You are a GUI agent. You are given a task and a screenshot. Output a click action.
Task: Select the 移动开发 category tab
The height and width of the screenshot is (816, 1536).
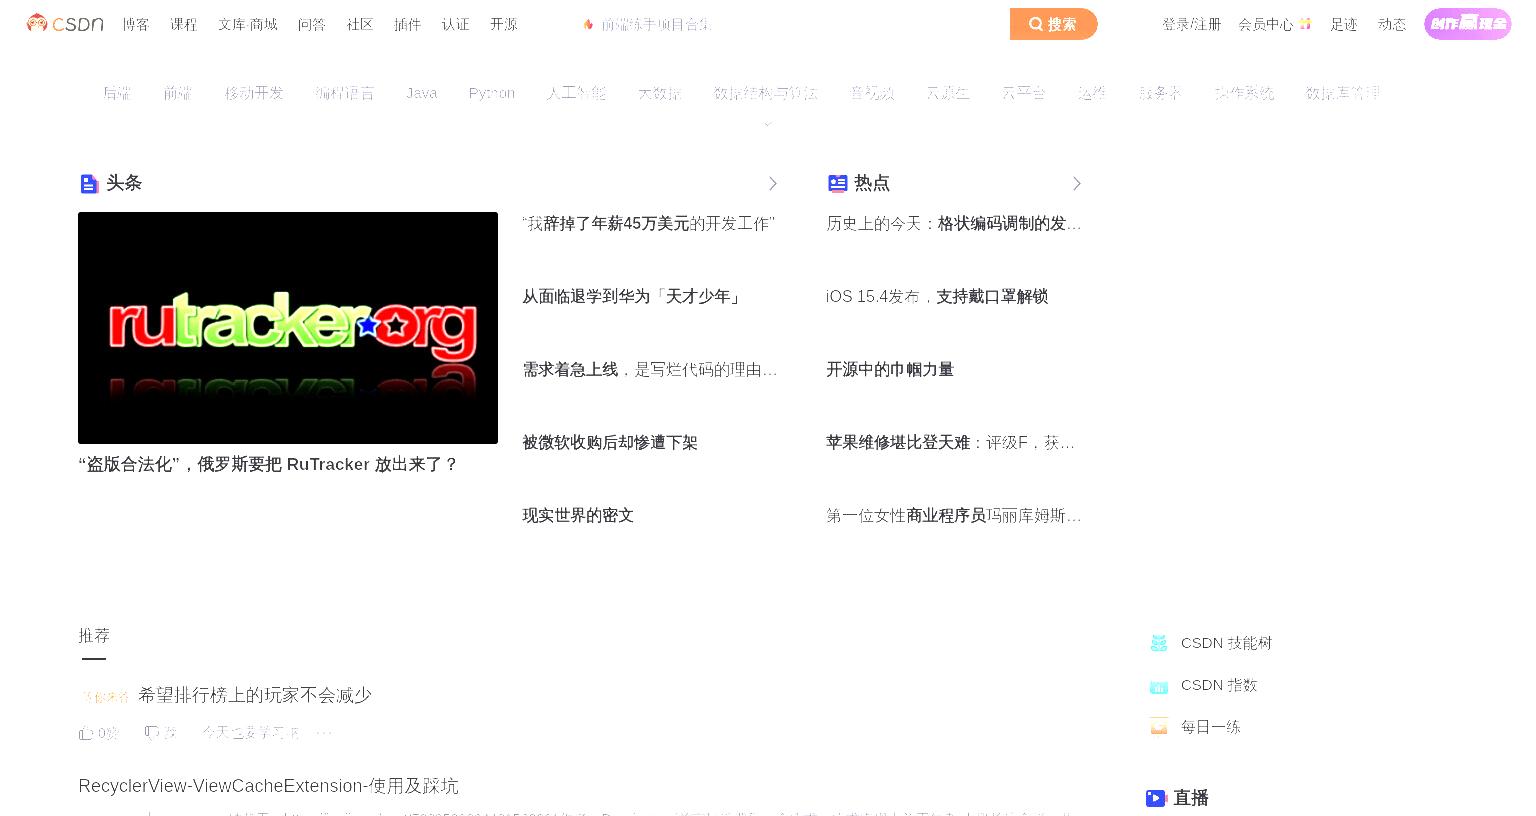click(x=254, y=93)
